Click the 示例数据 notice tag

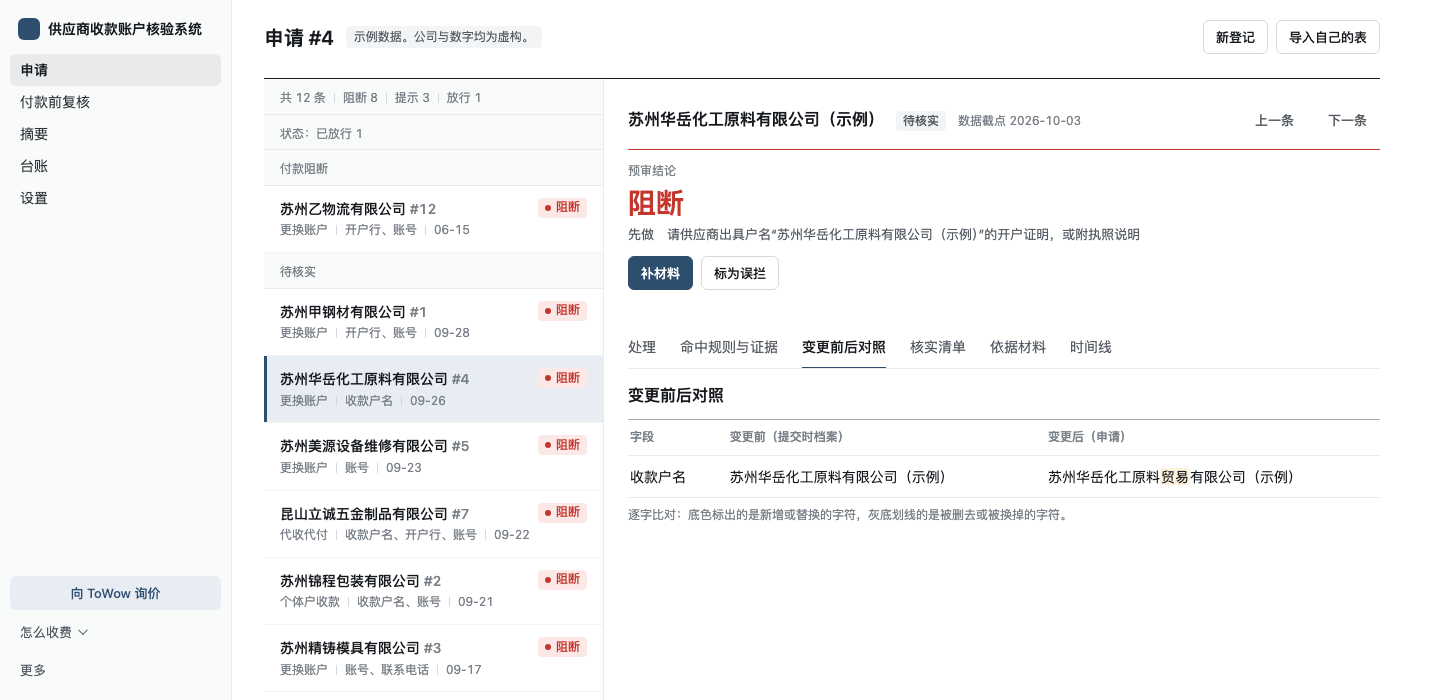(444, 37)
